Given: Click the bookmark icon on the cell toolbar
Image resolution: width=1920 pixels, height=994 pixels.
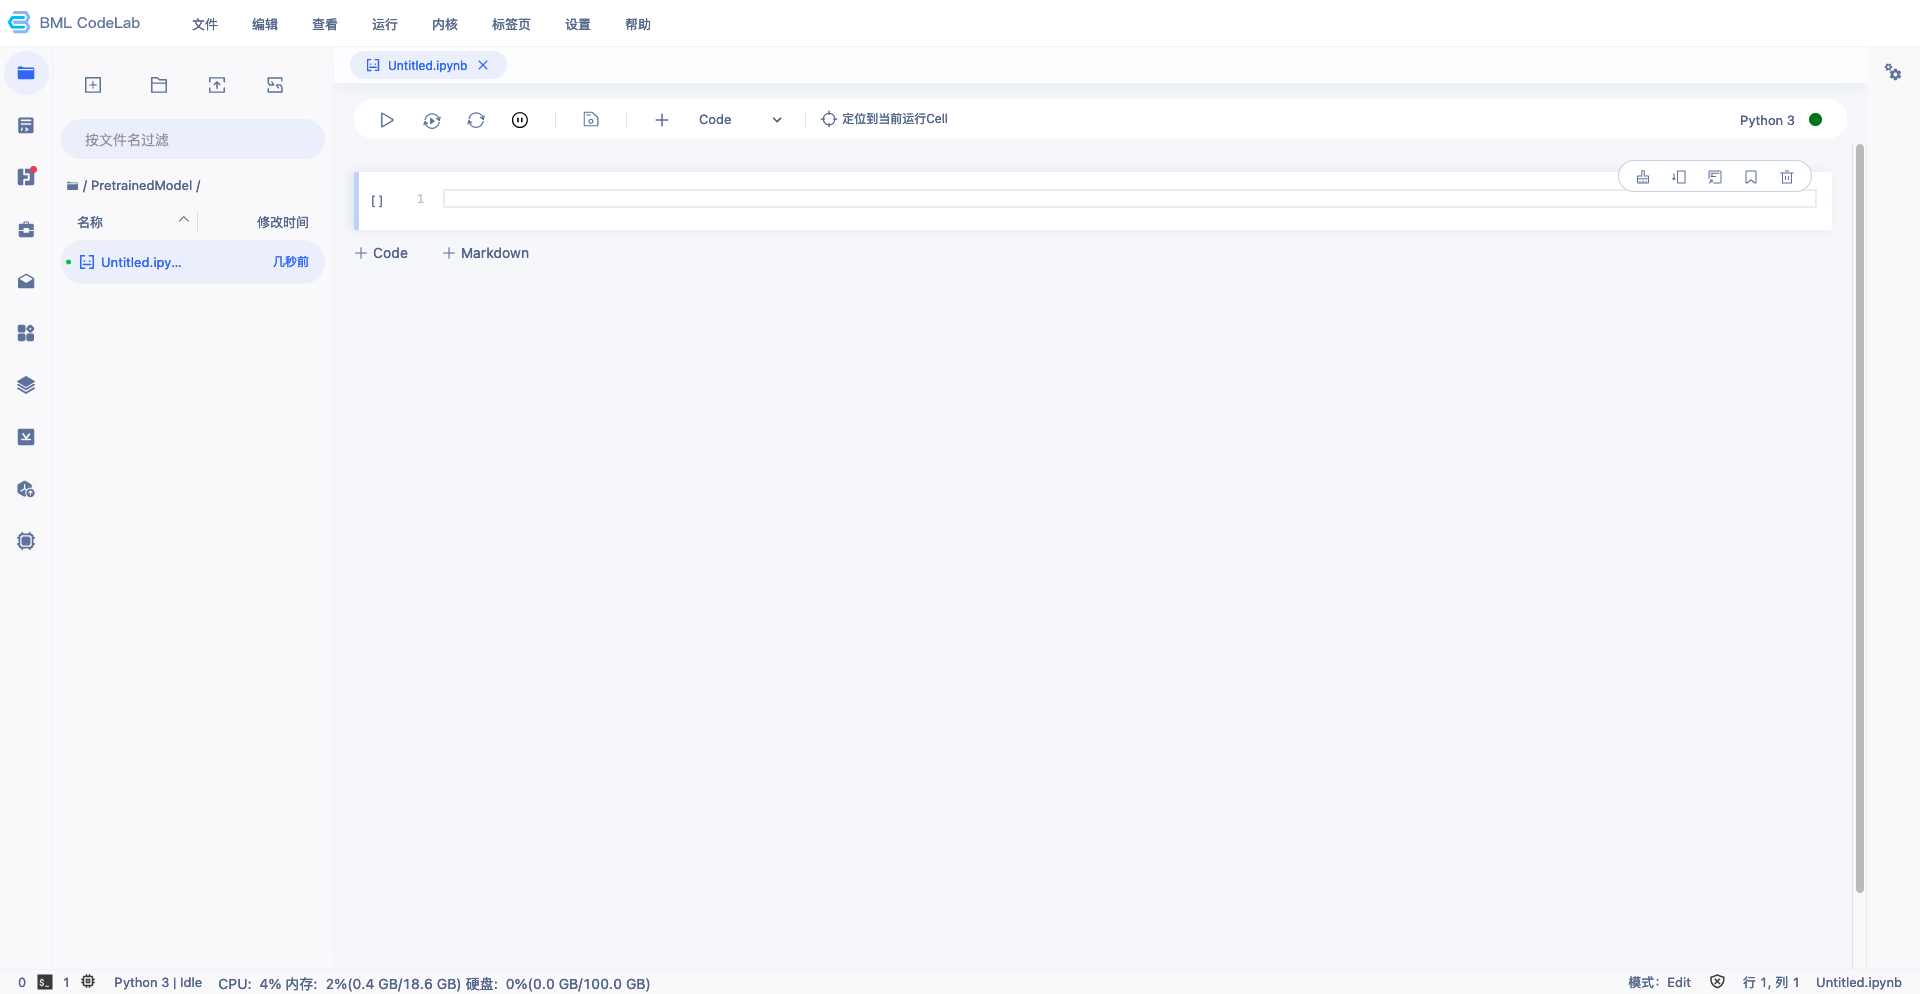Looking at the screenshot, I should point(1751,177).
